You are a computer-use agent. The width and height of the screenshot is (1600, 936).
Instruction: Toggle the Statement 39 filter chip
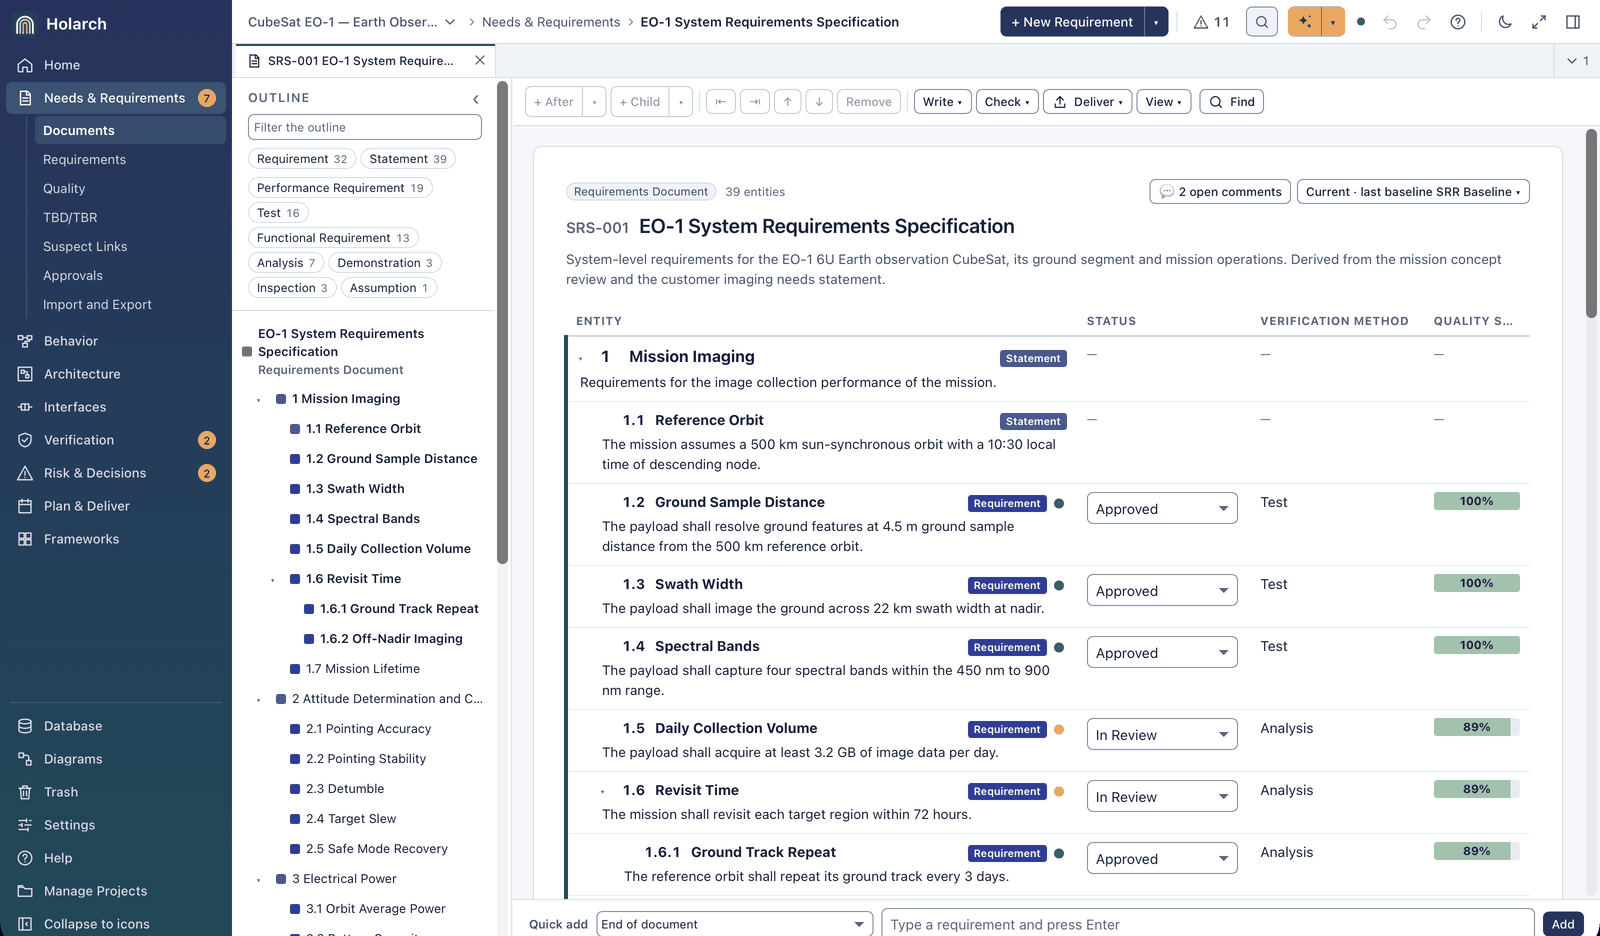(x=408, y=159)
